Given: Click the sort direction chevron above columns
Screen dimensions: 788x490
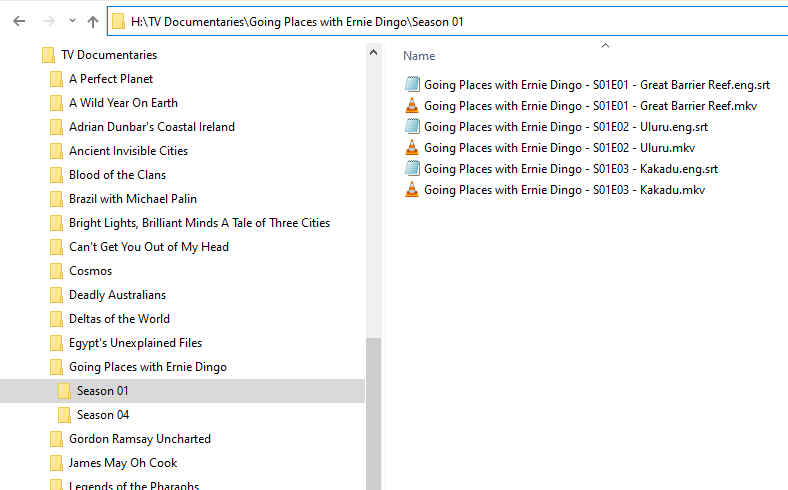Looking at the screenshot, I should (606, 46).
